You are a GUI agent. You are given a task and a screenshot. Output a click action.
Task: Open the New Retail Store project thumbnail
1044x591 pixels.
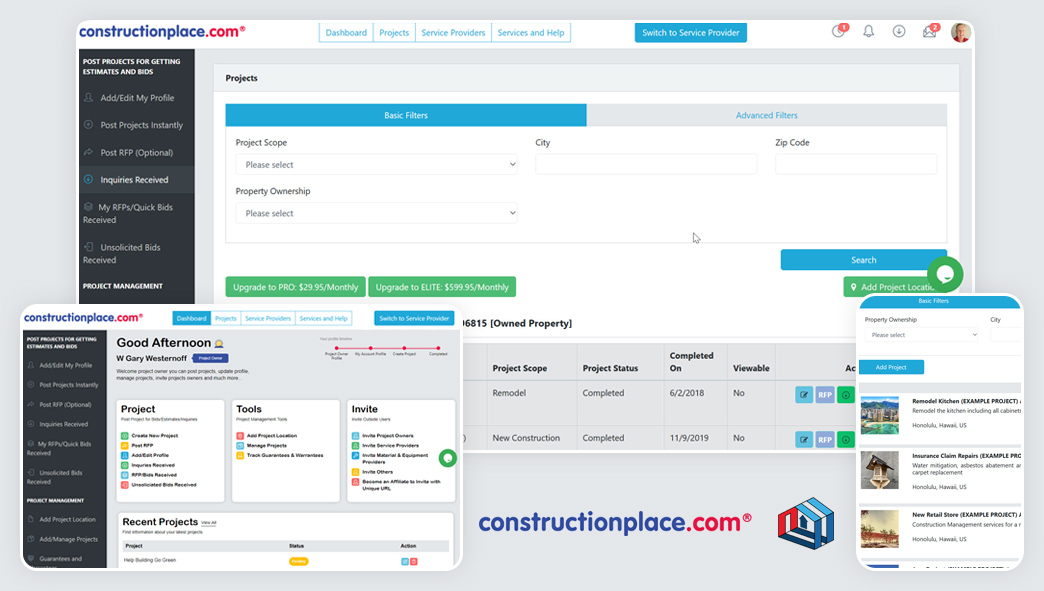click(880, 528)
